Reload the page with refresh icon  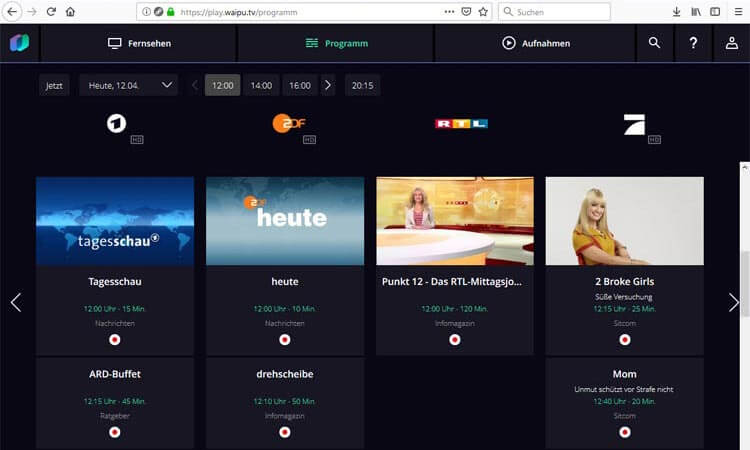point(51,12)
